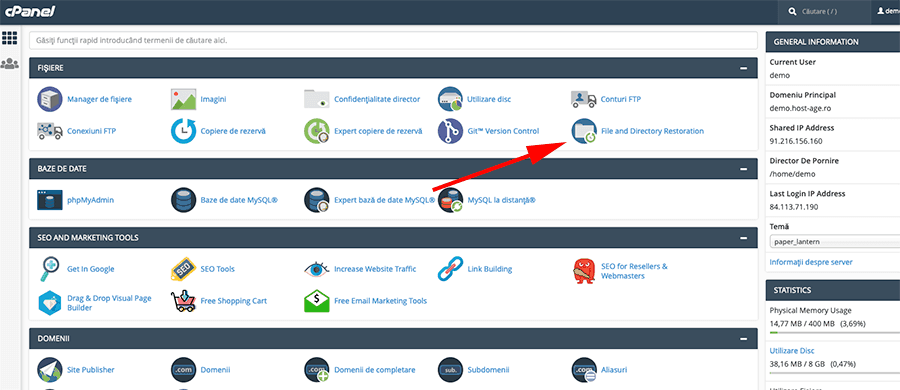Click Link Building link text

click(490, 269)
